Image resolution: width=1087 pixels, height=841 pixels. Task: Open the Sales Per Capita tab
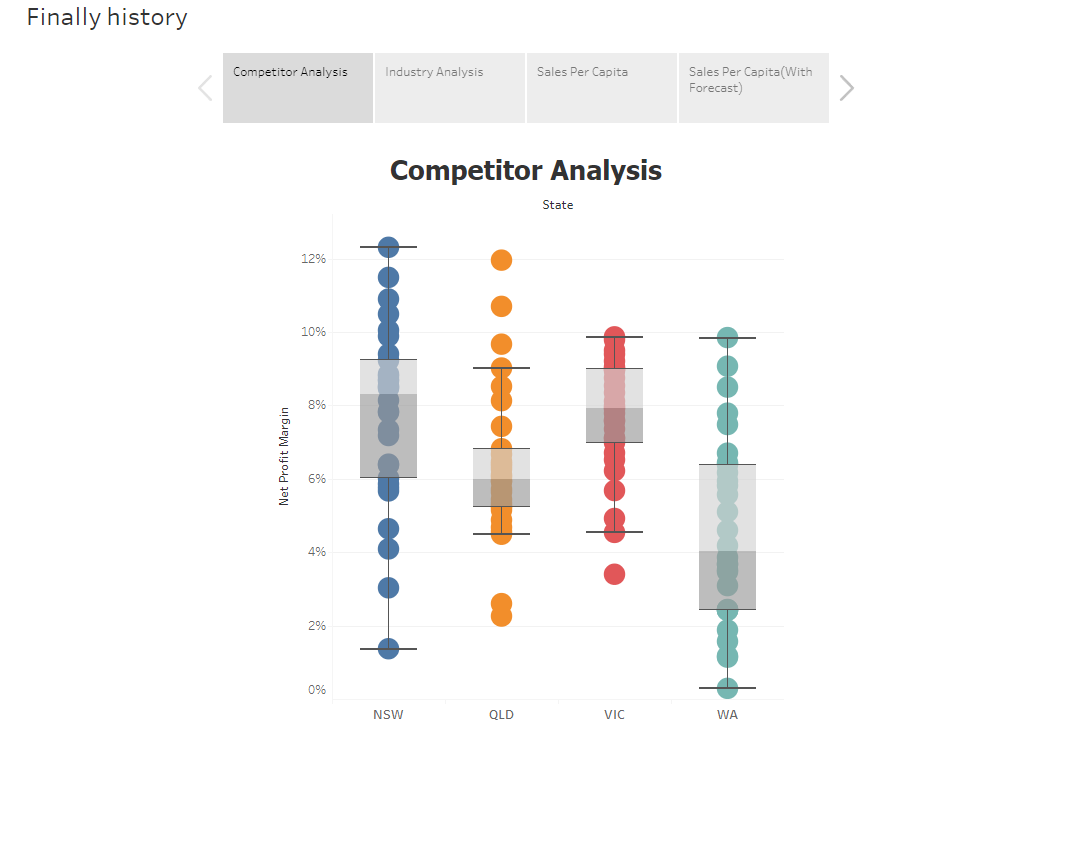[x=601, y=87]
